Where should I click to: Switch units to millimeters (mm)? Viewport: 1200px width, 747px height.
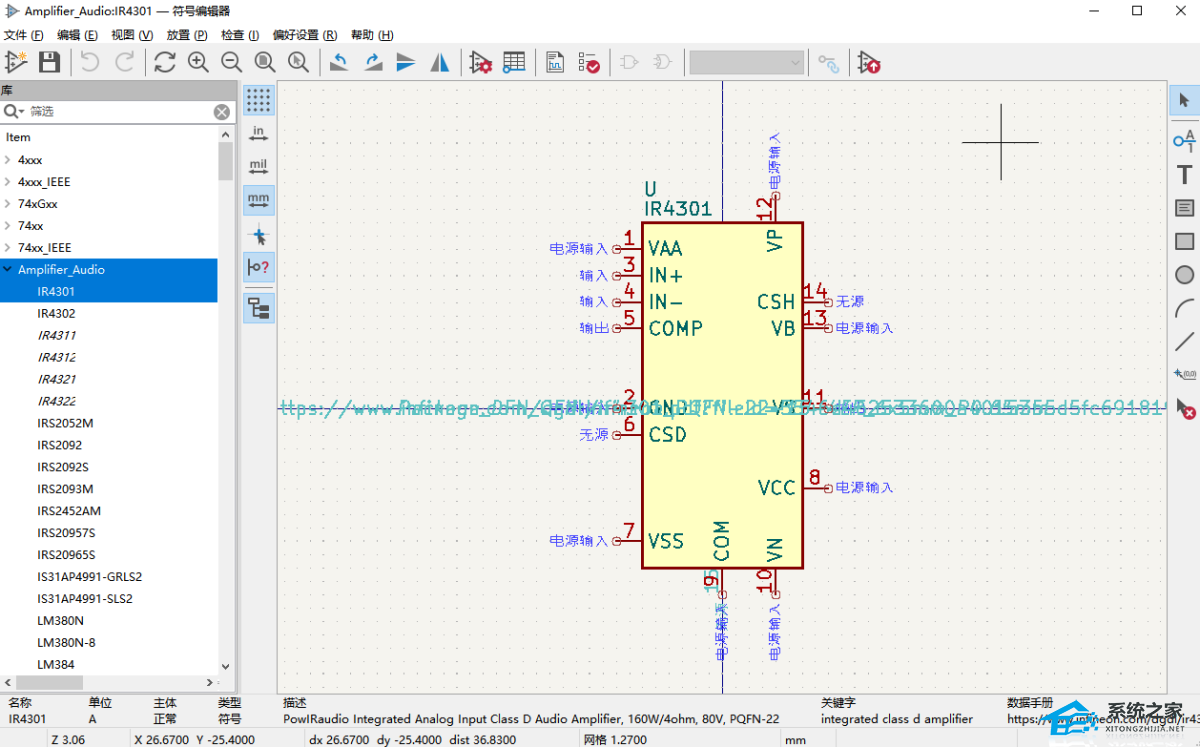pyautogui.click(x=259, y=200)
